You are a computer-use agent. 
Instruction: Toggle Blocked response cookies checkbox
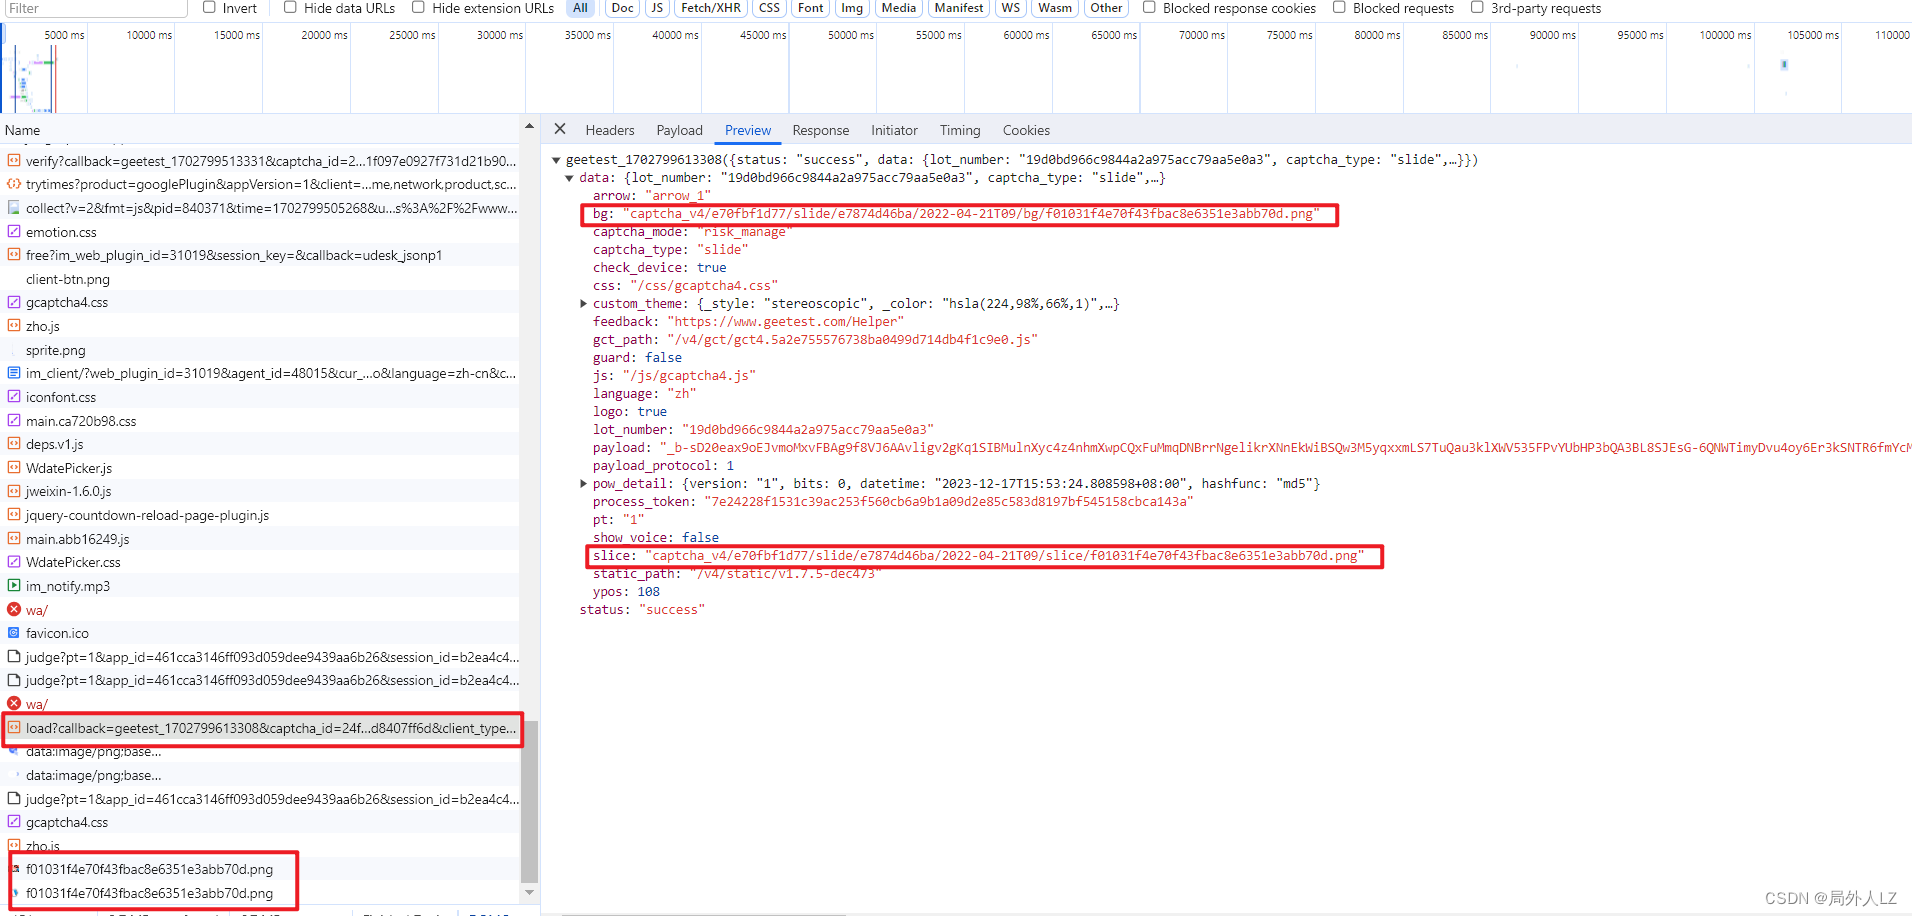click(x=1149, y=7)
